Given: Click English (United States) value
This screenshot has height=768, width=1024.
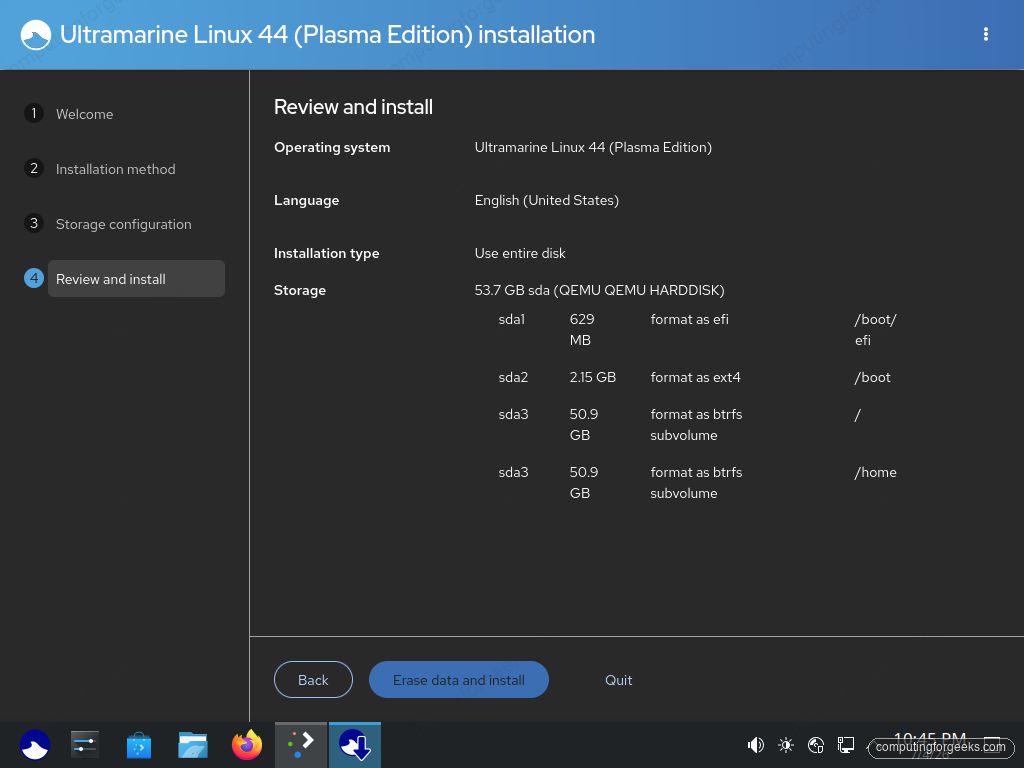Looking at the screenshot, I should [x=547, y=200].
